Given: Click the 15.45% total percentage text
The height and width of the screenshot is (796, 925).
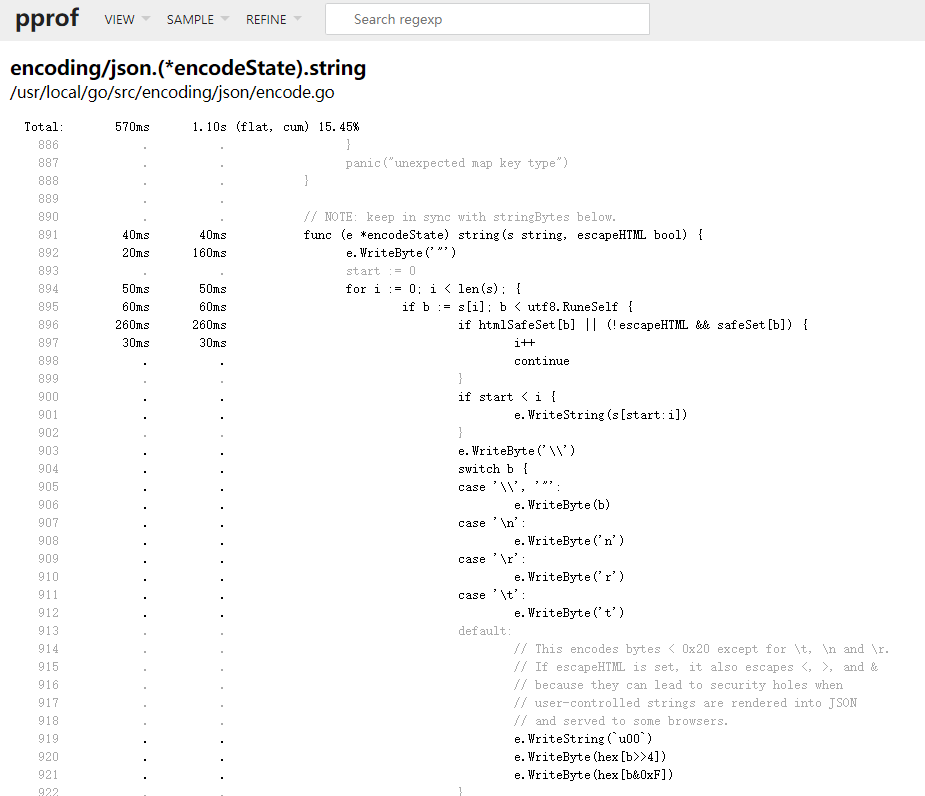Looking at the screenshot, I should click(x=339, y=126).
